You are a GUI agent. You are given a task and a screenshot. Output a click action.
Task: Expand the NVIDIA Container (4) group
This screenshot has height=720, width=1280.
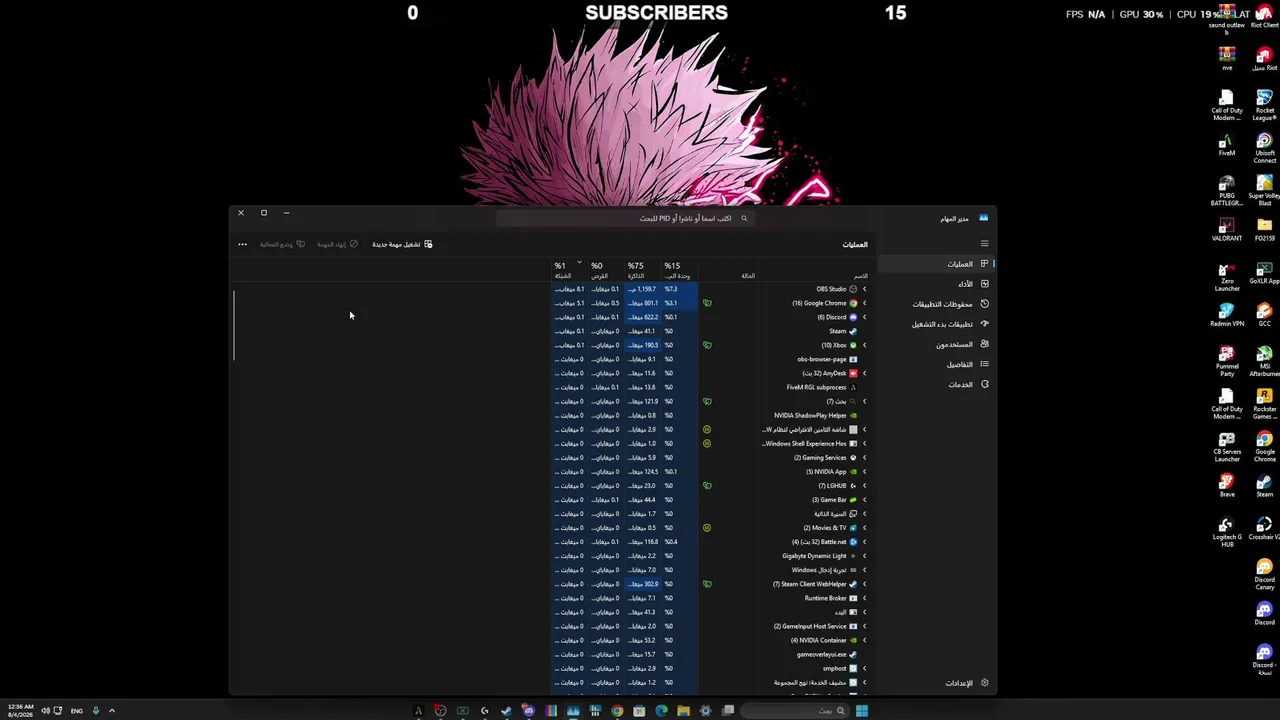pos(865,640)
